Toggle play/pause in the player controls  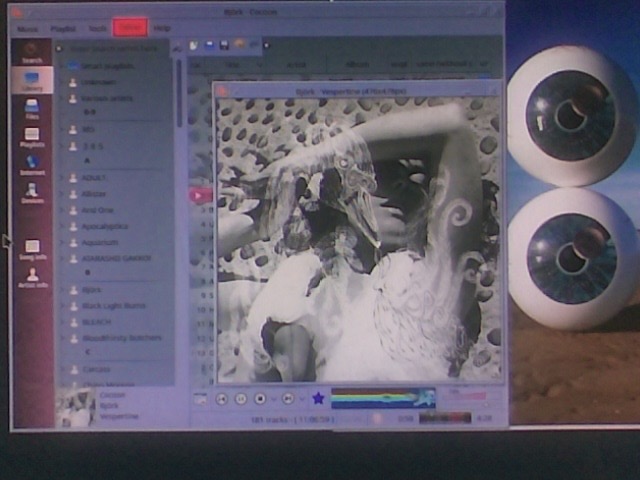241,398
